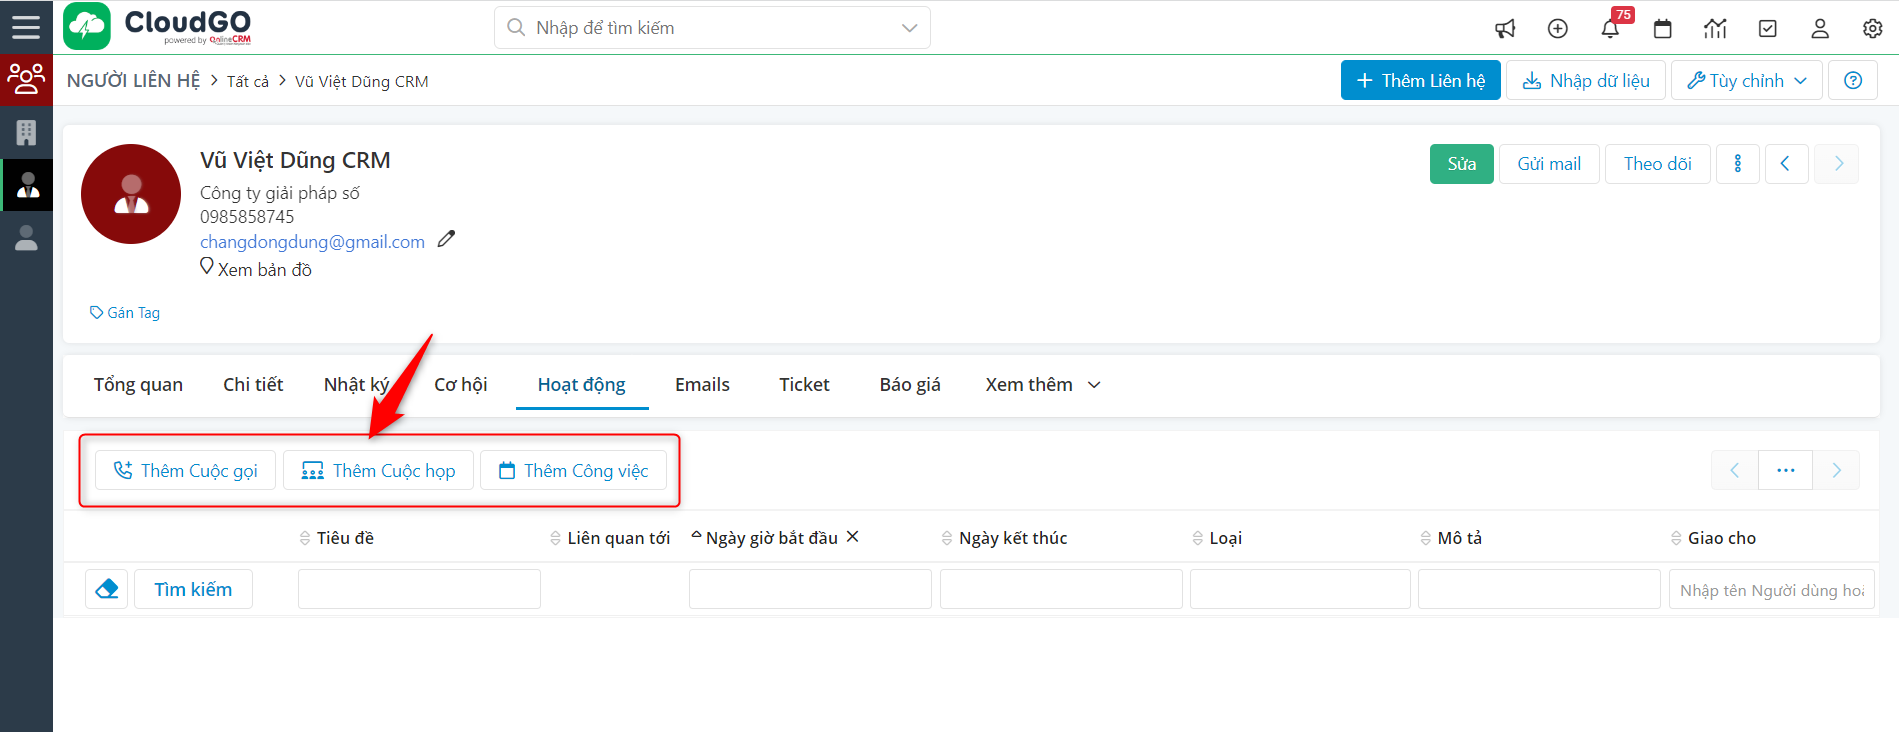Image resolution: width=1899 pixels, height=732 pixels.
Task: Focus the Giao cho user filter input
Action: point(1772,589)
